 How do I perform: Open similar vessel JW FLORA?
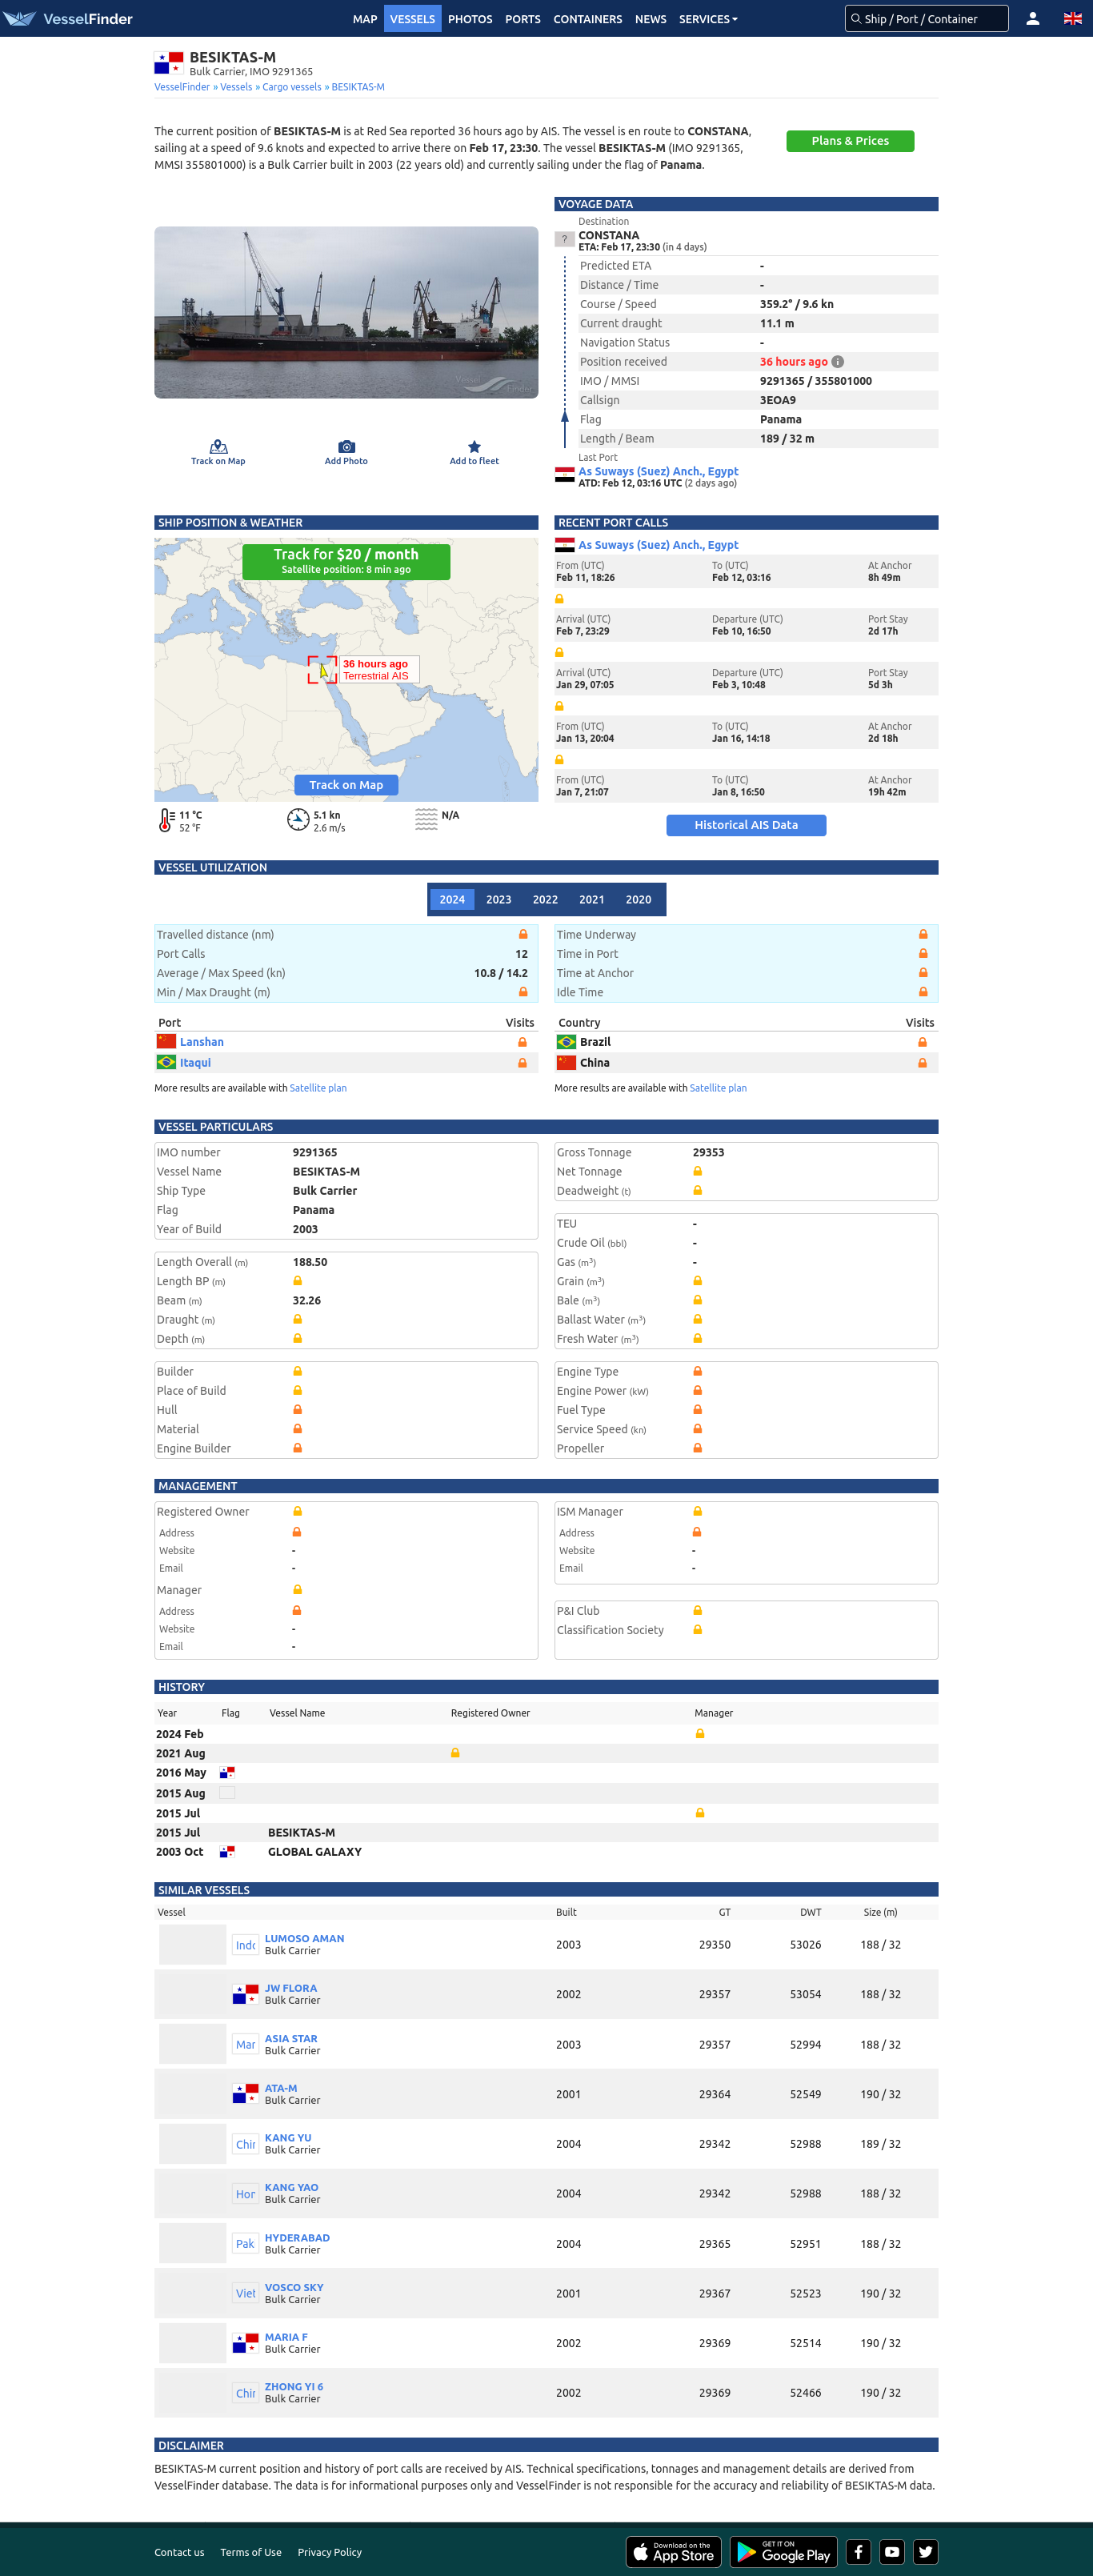[291, 1988]
